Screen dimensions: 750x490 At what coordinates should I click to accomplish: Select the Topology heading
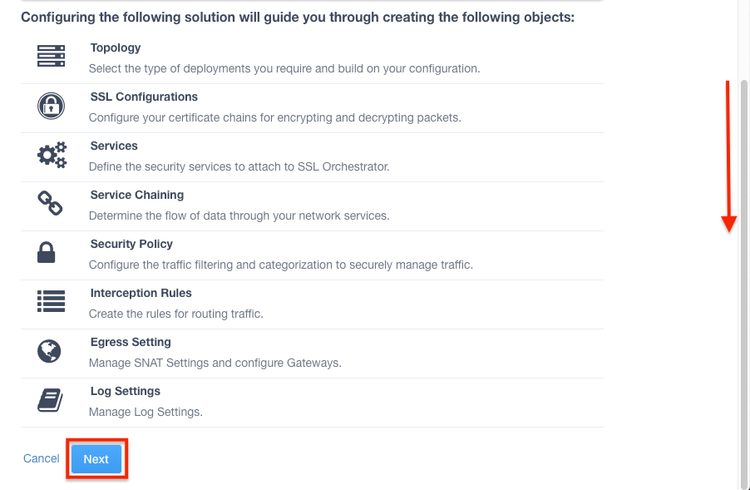(115, 48)
